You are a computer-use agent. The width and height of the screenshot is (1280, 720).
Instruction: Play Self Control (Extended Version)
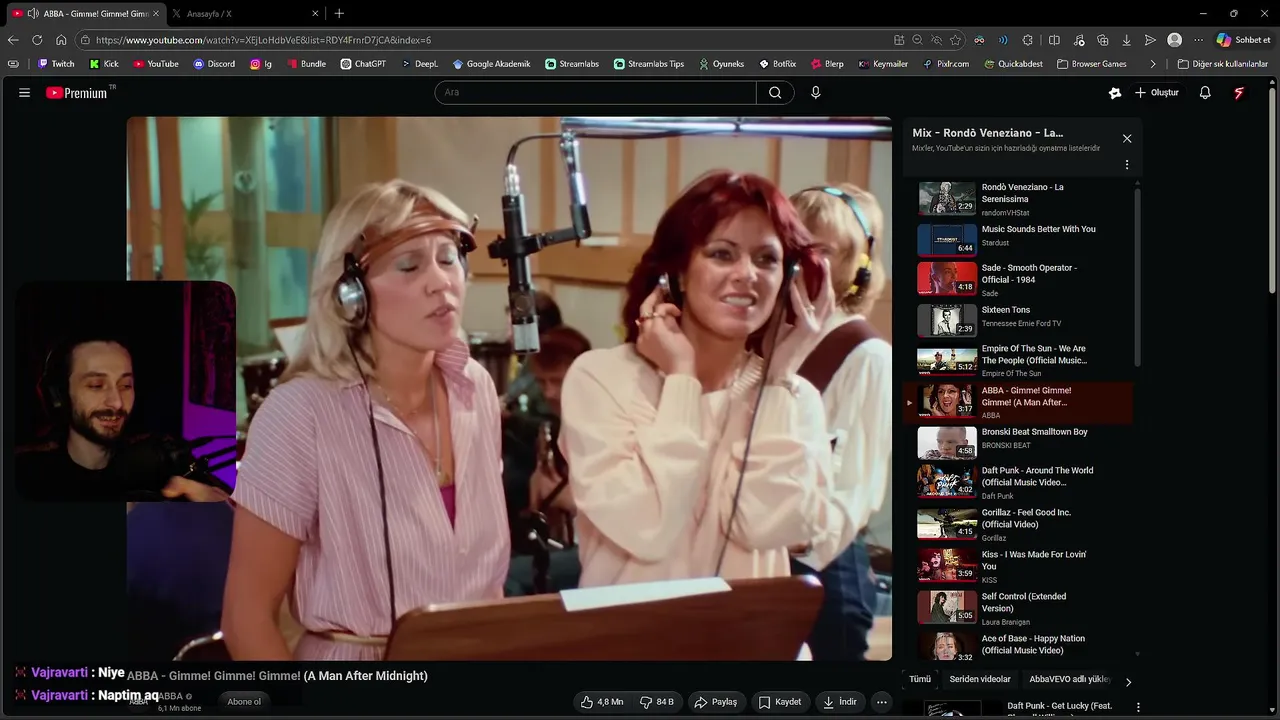pyautogui.click(x=1018, y=608)
